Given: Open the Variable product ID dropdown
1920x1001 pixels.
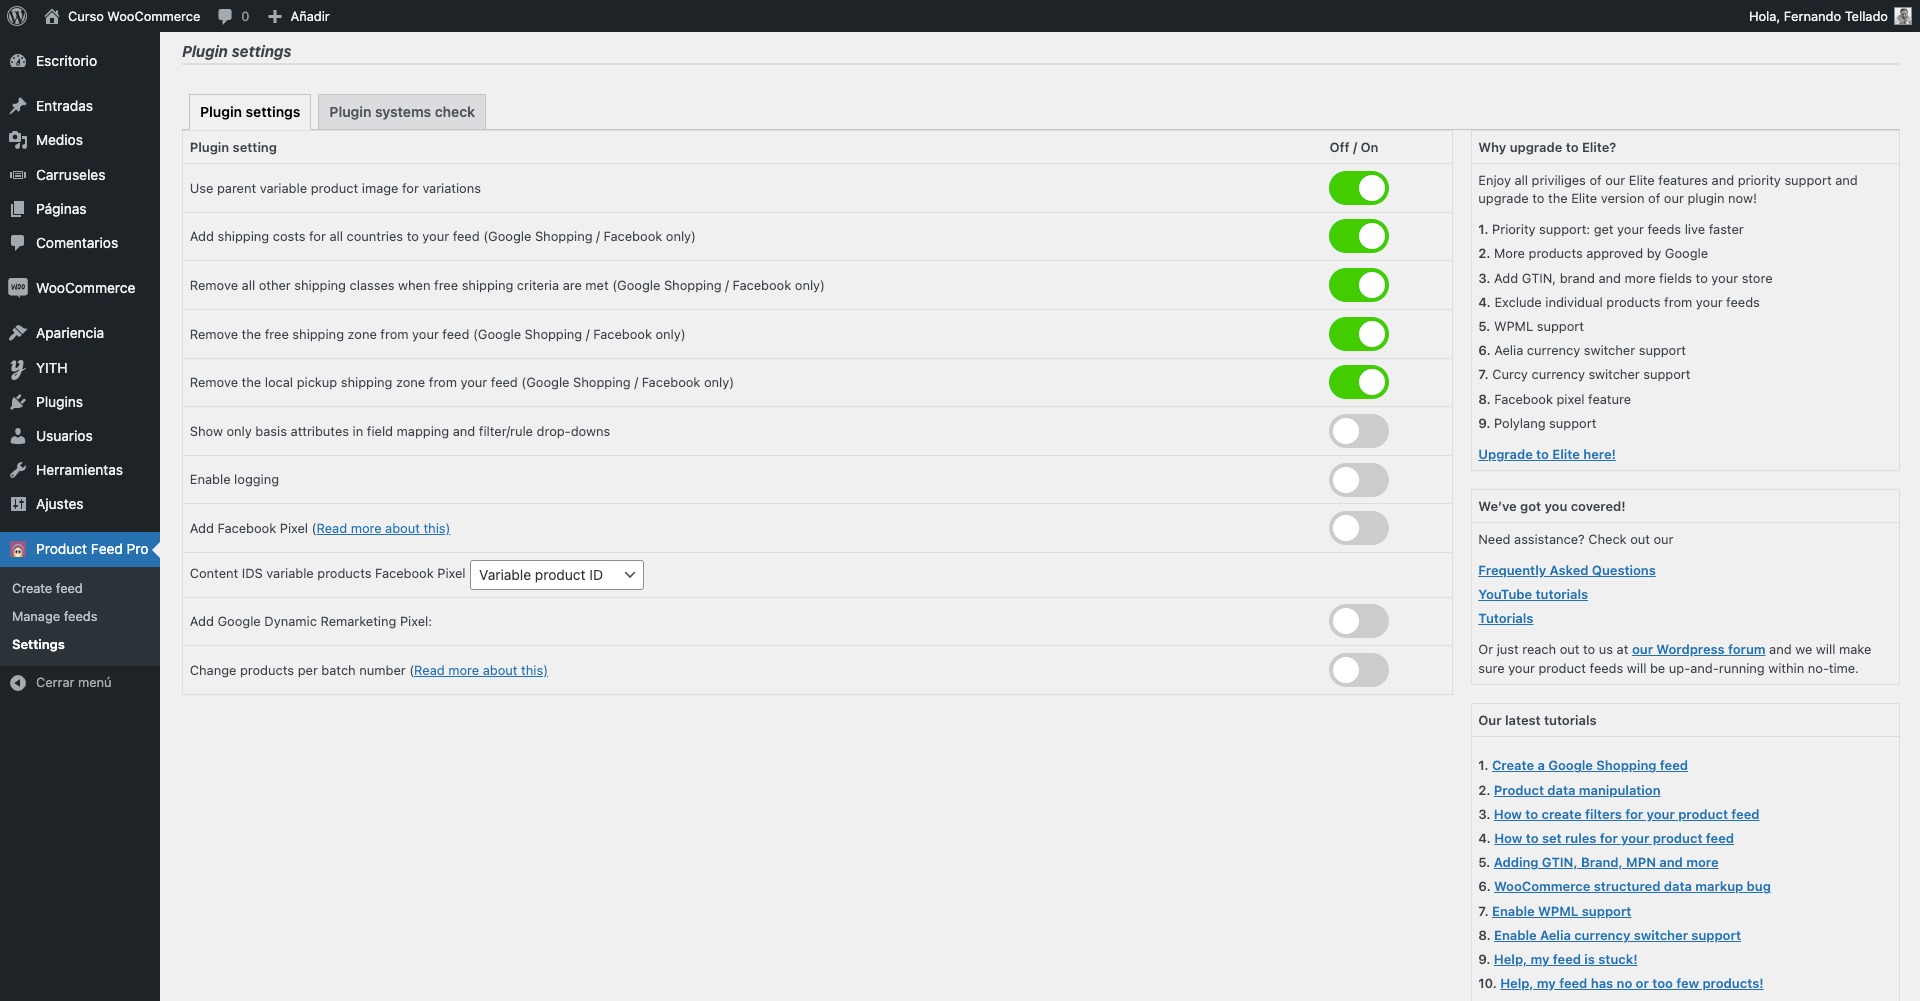Looking at the screenshot, I should [556, 575].
